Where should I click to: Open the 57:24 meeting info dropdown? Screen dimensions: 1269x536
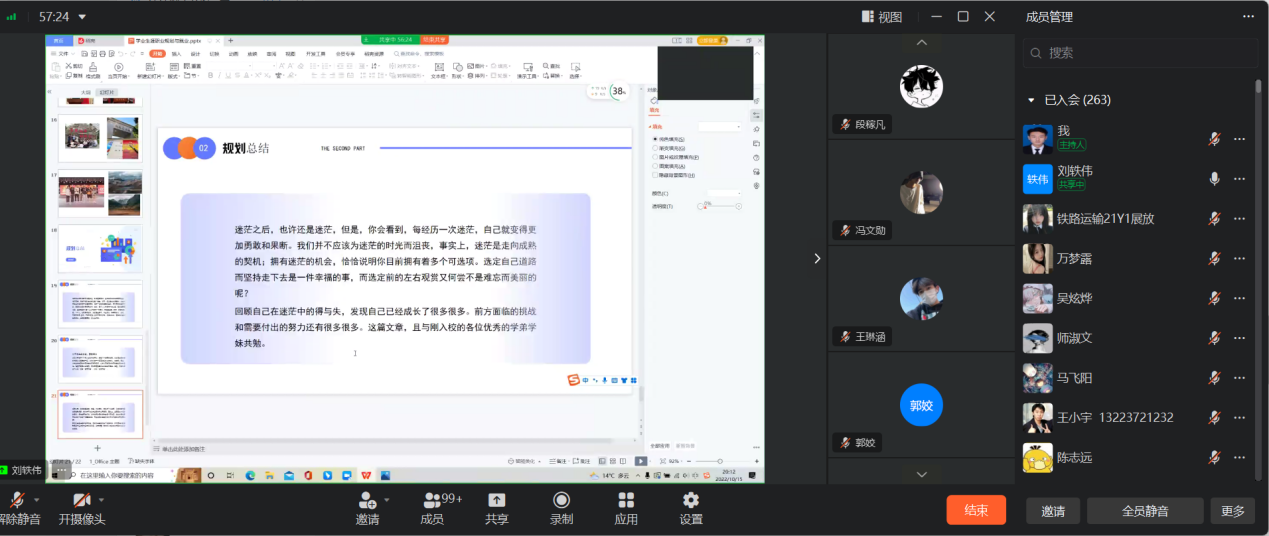(x=82, y=17)
